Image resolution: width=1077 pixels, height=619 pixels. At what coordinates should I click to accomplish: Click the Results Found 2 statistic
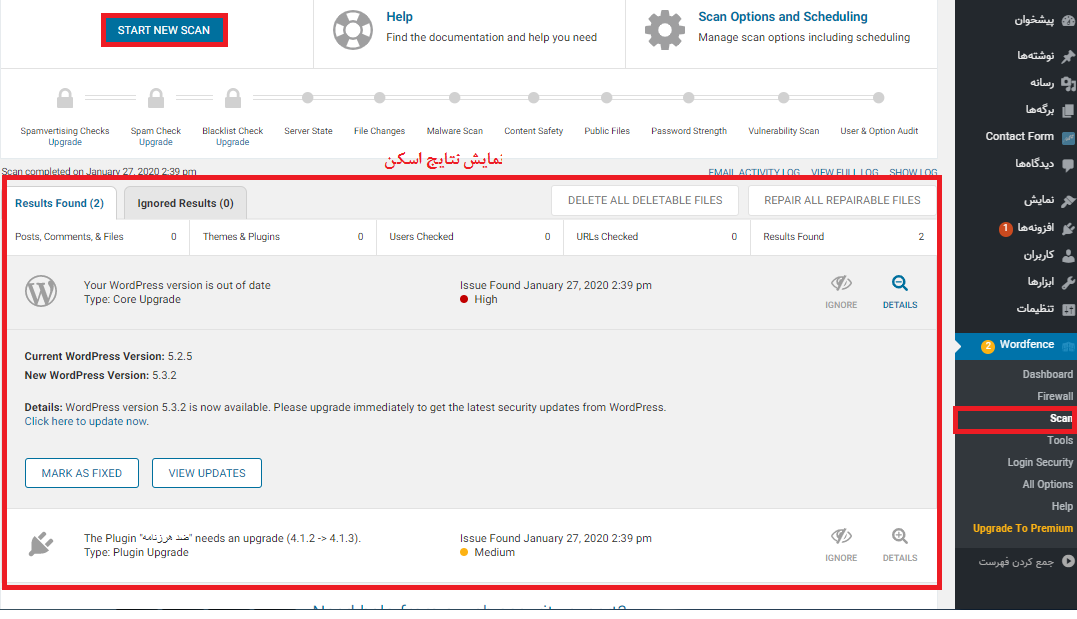843,237
